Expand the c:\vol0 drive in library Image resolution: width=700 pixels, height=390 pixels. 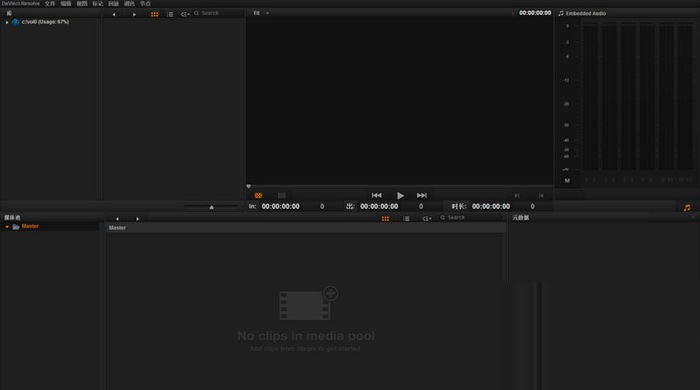point(7,22)
